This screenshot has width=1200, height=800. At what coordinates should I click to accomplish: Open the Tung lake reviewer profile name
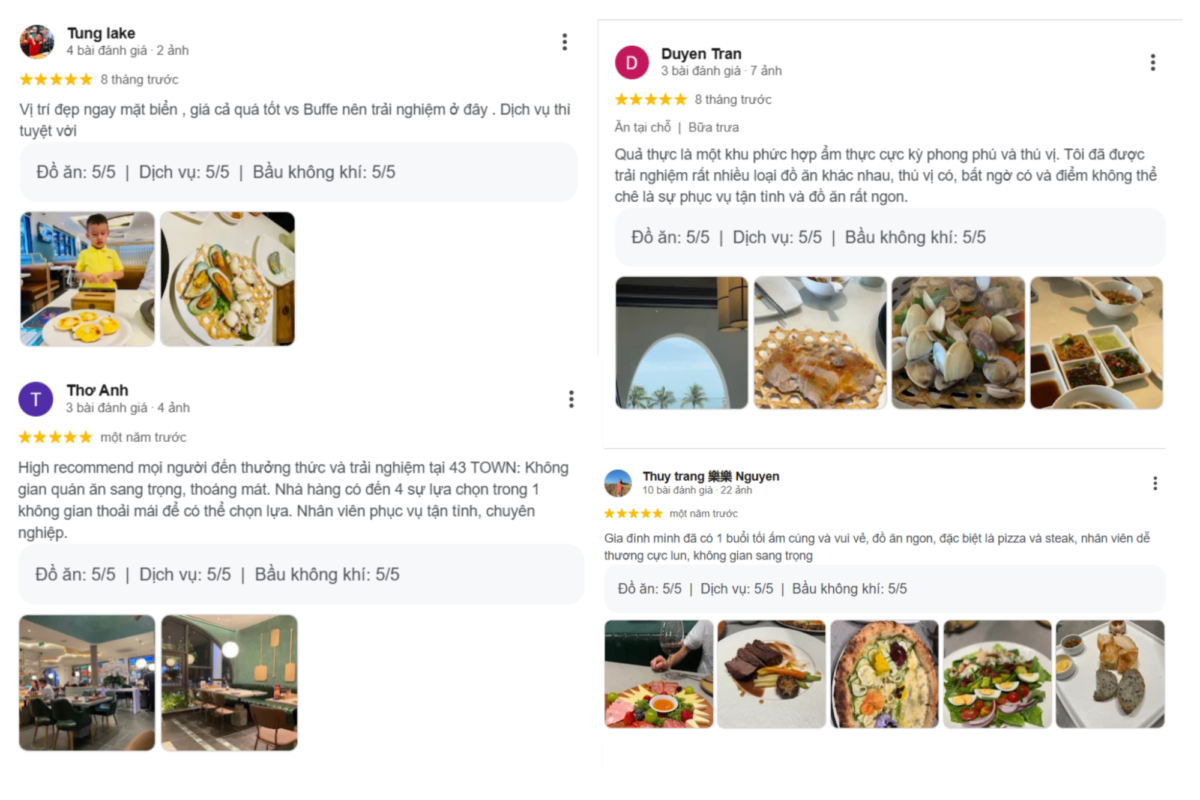tap(101, 33)
